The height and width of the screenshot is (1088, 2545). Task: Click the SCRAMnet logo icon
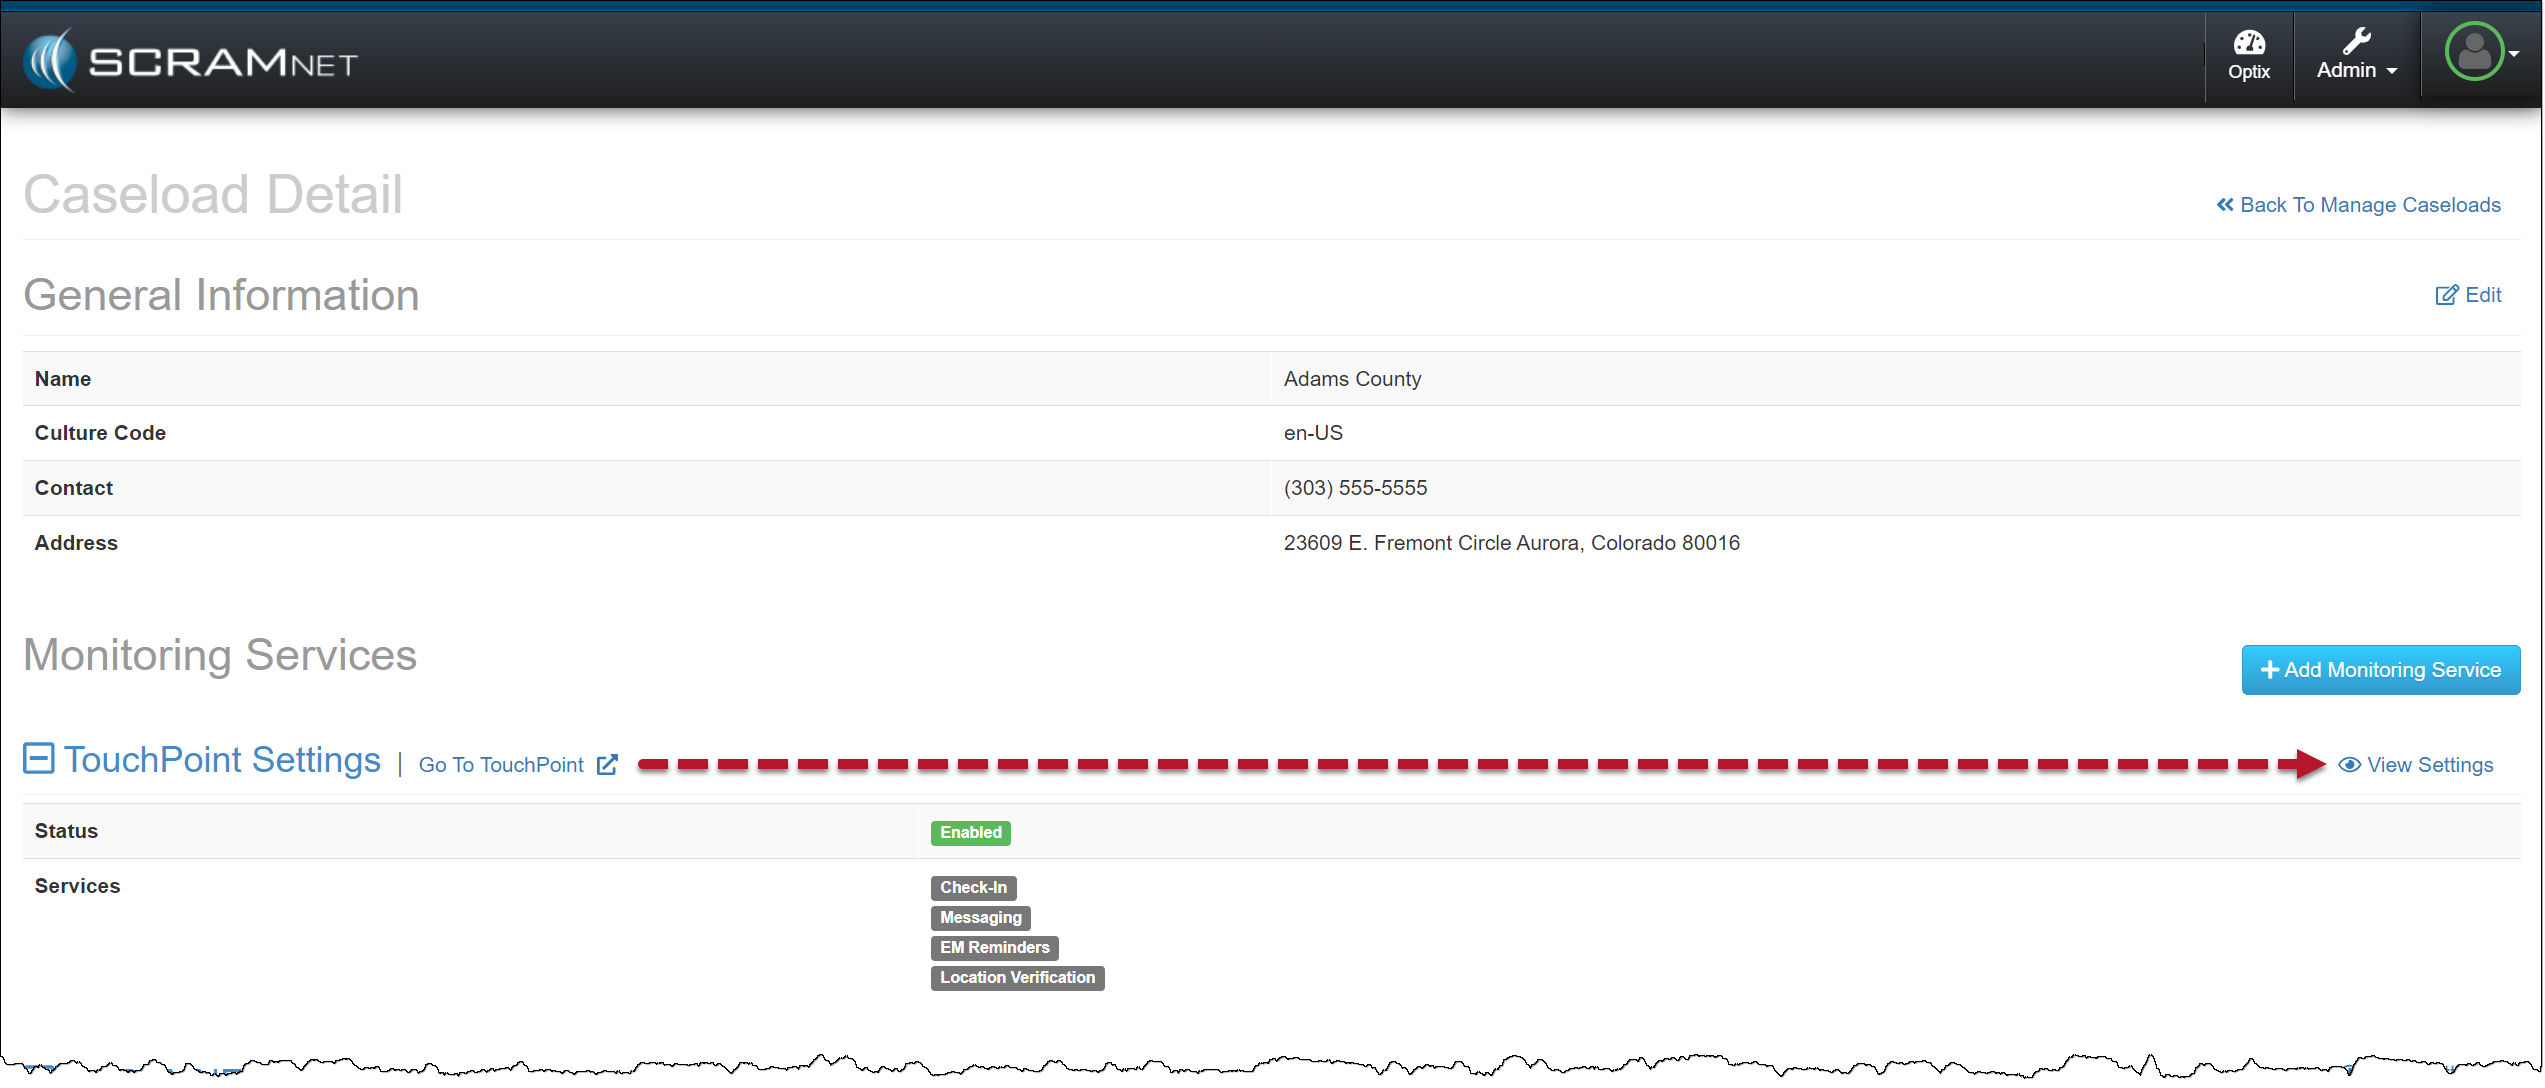tap(50, 60)
